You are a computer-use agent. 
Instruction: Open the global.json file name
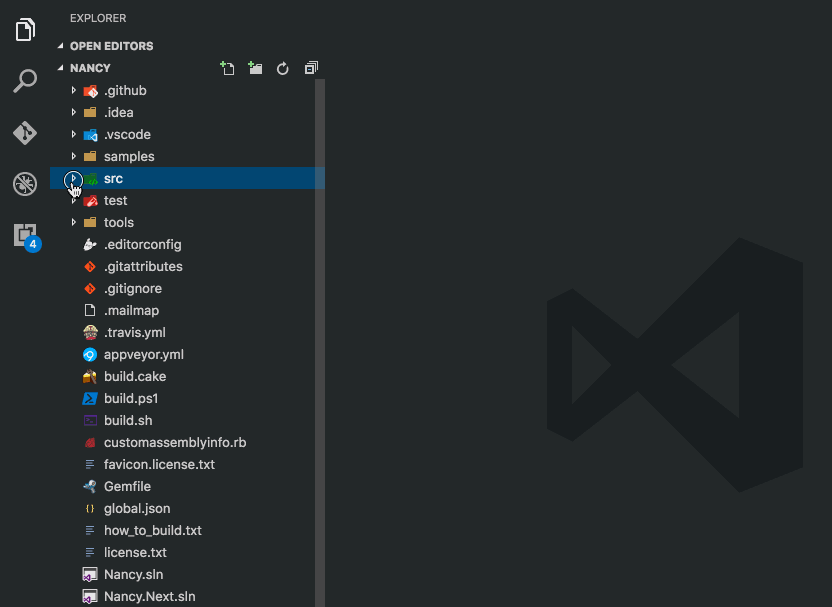[x=137, y=509]
